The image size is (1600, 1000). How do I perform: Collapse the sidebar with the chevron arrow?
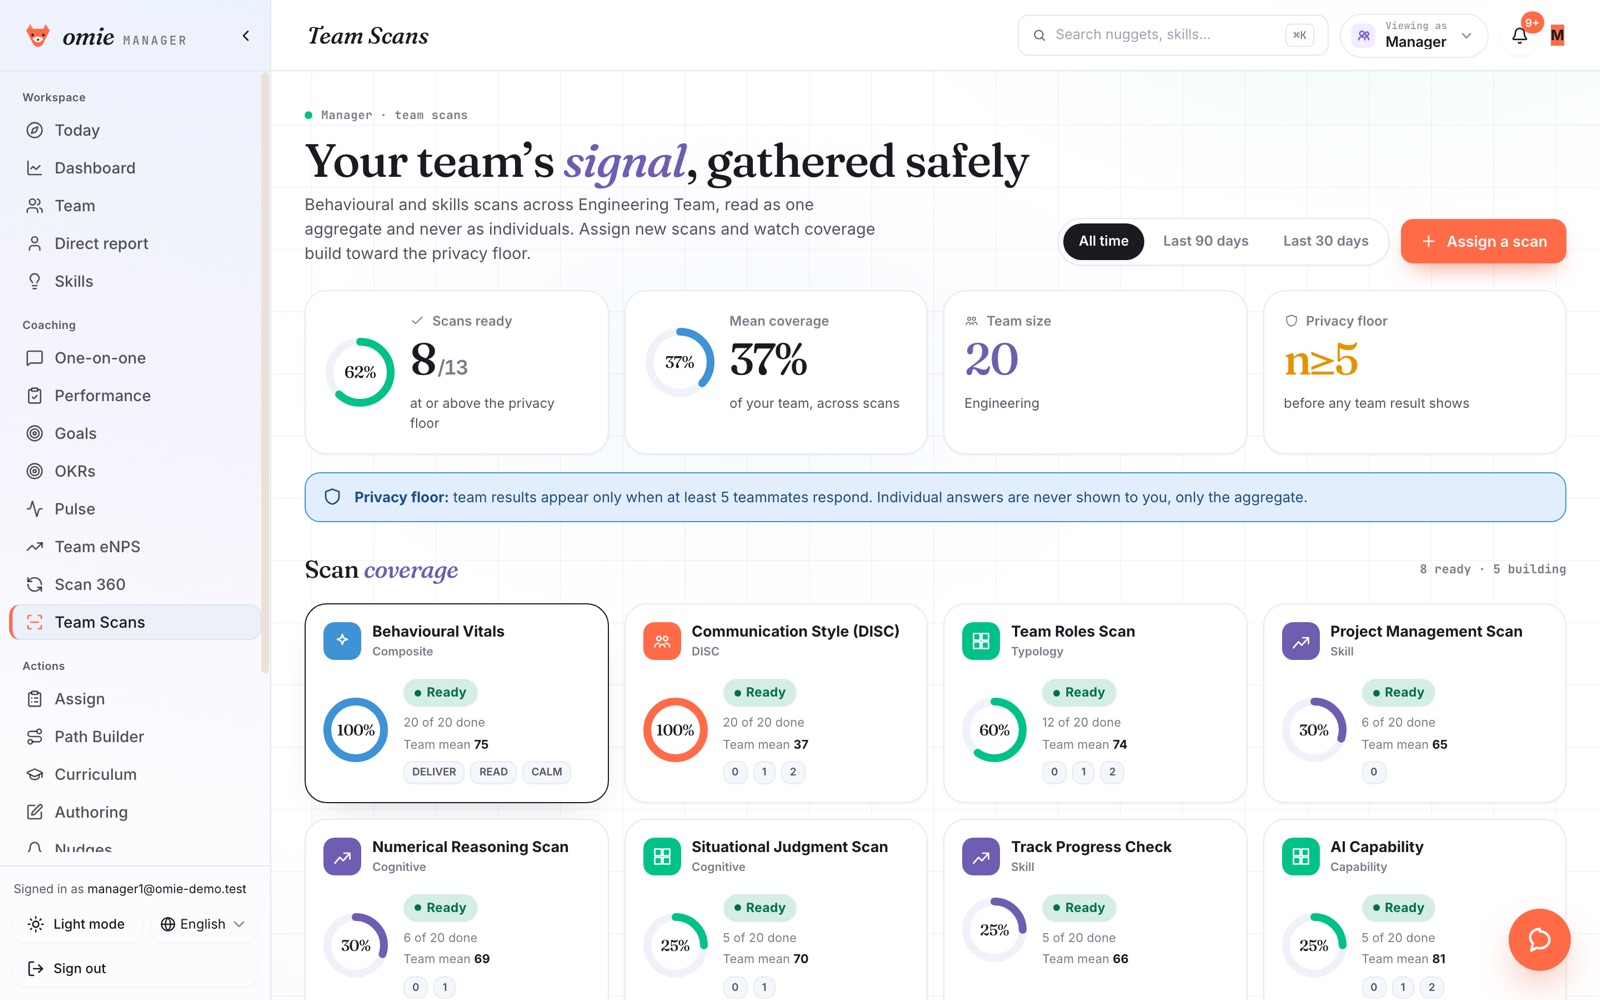click(246, 36)
